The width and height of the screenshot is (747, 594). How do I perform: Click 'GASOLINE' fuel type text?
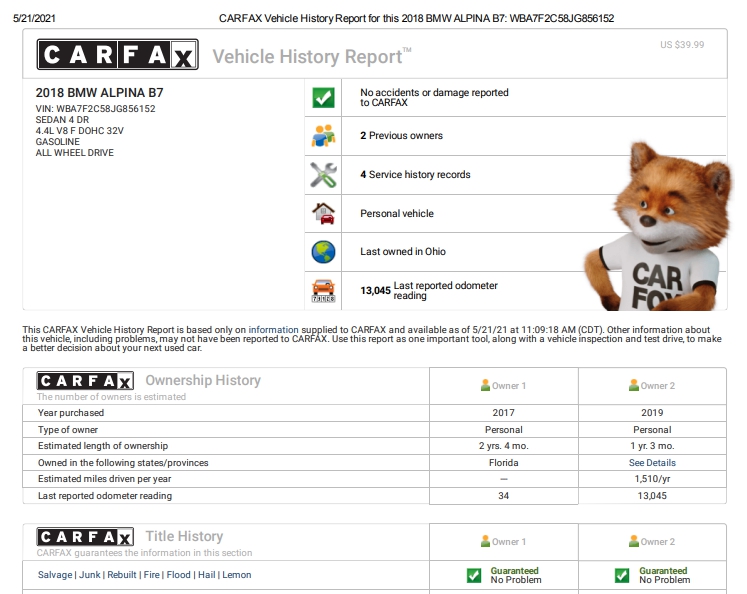[58, 141]
